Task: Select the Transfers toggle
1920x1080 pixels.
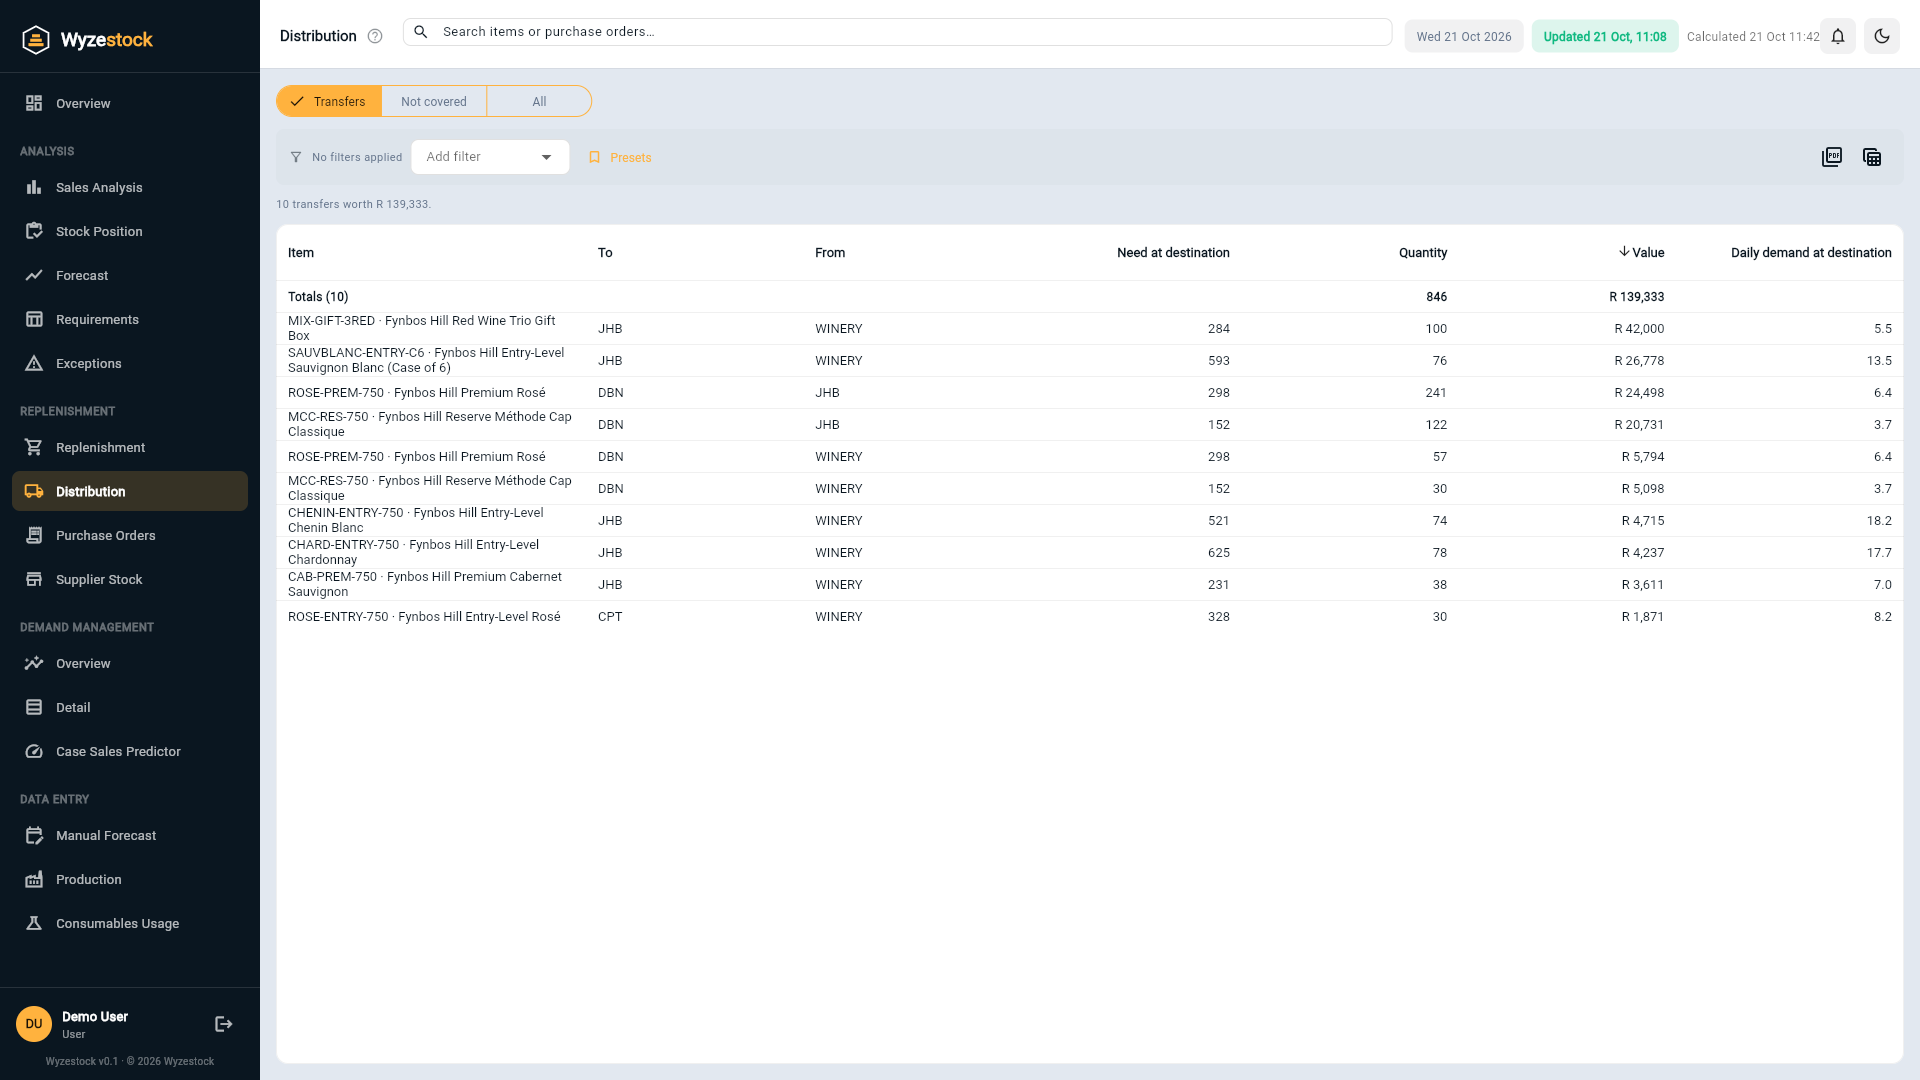Action: coord(329,101)
